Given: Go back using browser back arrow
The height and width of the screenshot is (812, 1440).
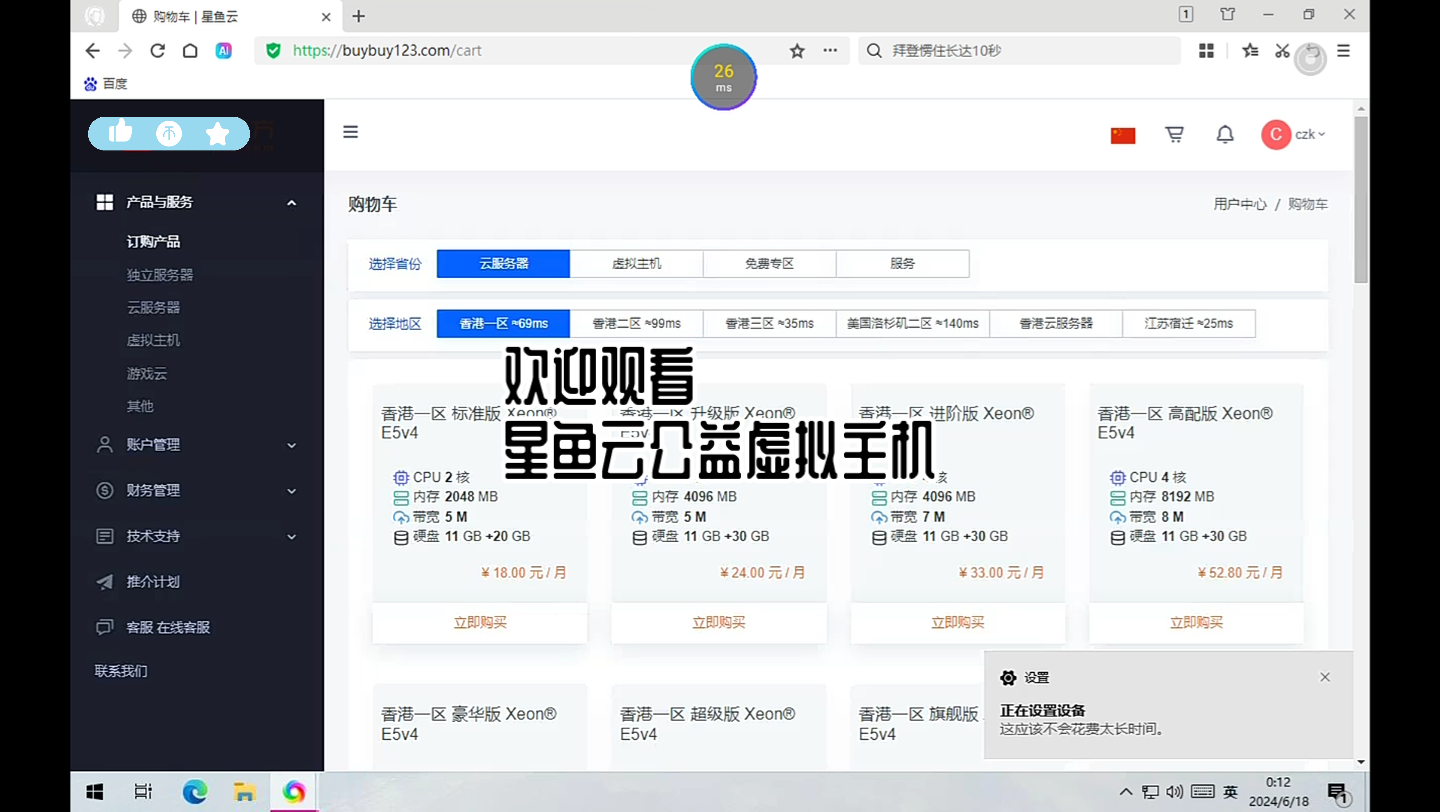Looking at the screenshot, I should pos(92,51).
